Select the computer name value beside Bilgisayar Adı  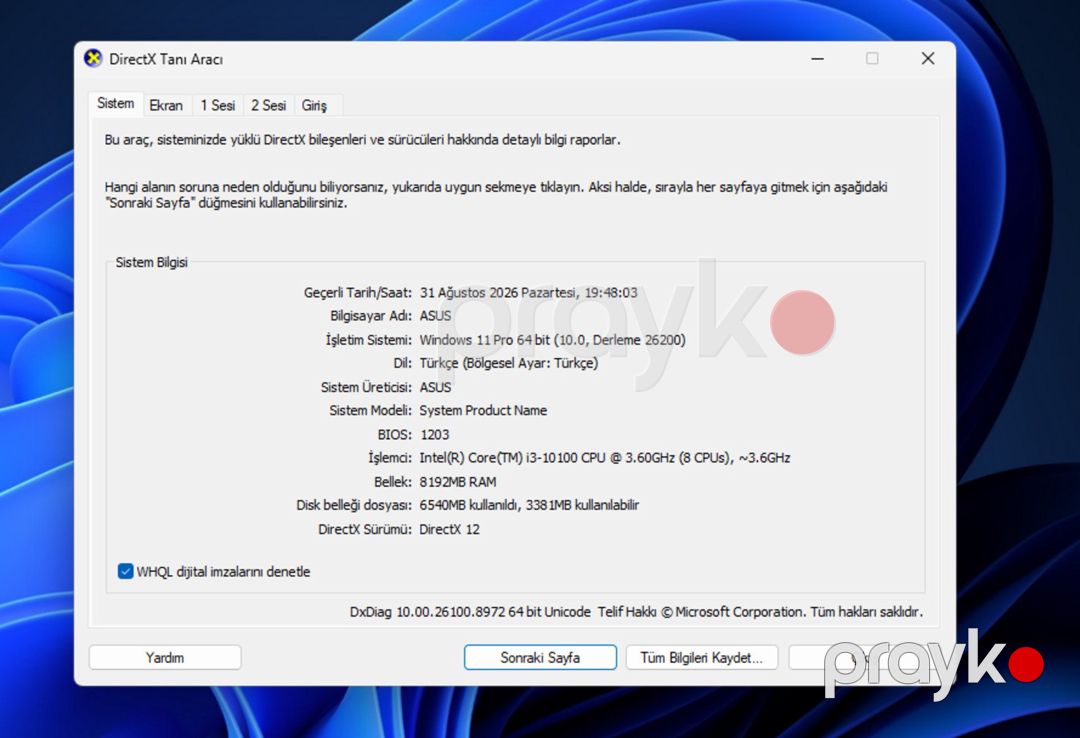(435, 316)
